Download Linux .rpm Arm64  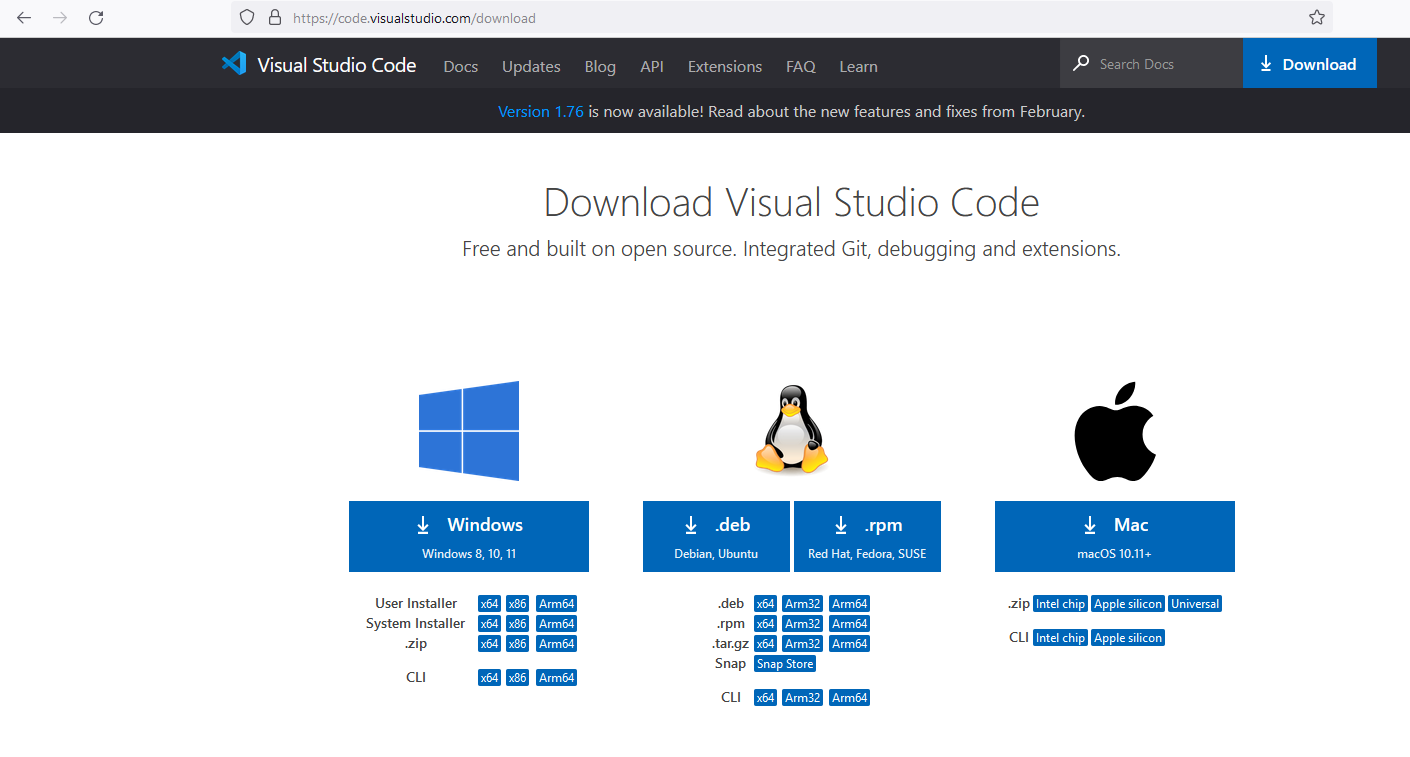point(850,624)
